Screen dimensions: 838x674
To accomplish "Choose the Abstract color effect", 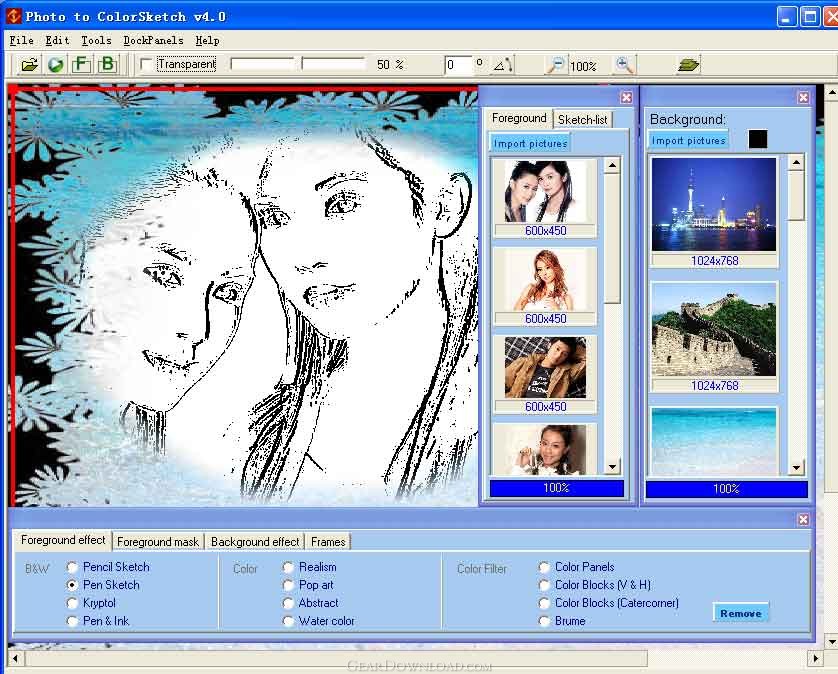I will pyautogui.click(x=288, y=603).
